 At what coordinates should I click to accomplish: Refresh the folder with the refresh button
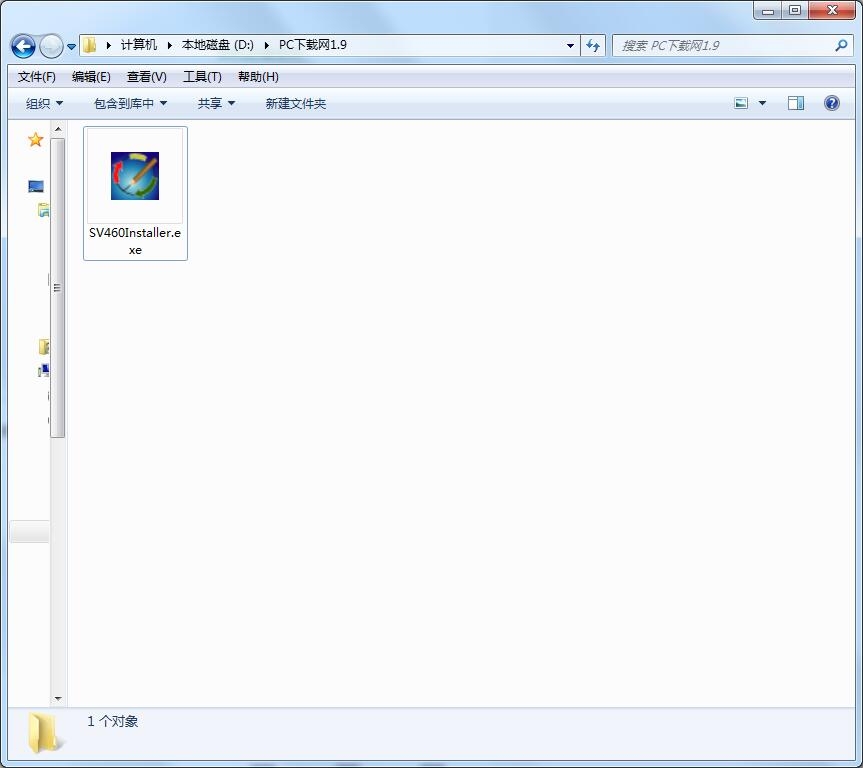pyautogui.click(x=593, y=45)
